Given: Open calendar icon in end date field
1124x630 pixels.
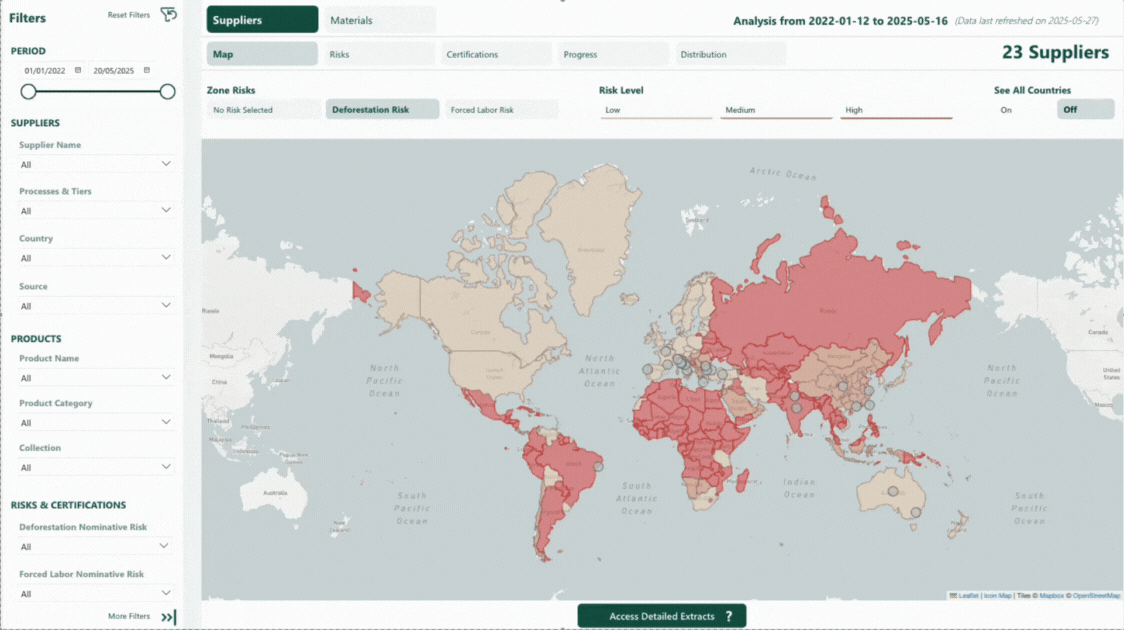Looking at the screenshot, I should click(x=147, y=70).
